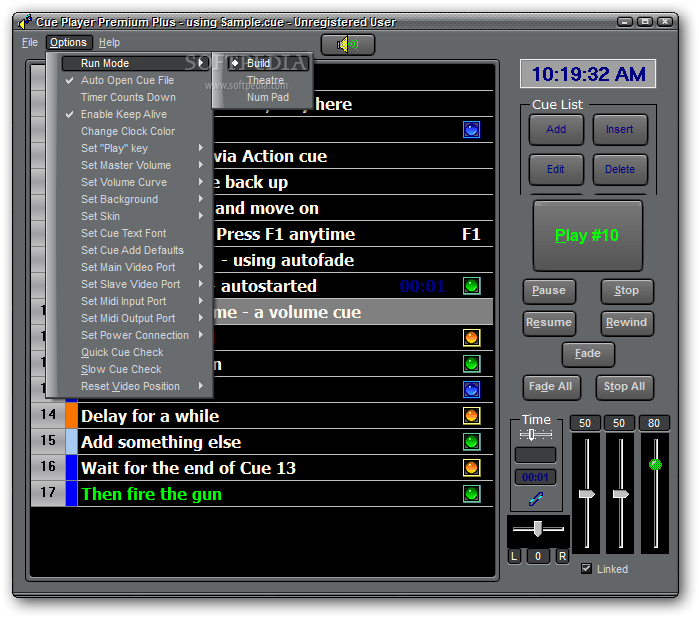This screenshot has width=699, height=618.
Task: Click the Resume button
Action: (549, 322)
